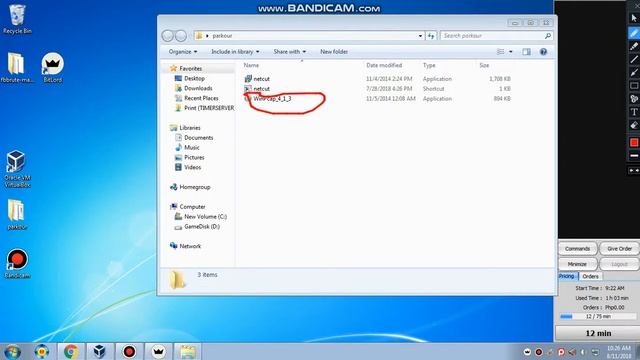Open the Recycle Bin desktop icon
This screenshot has height=360, width=640.
[17, 19]
